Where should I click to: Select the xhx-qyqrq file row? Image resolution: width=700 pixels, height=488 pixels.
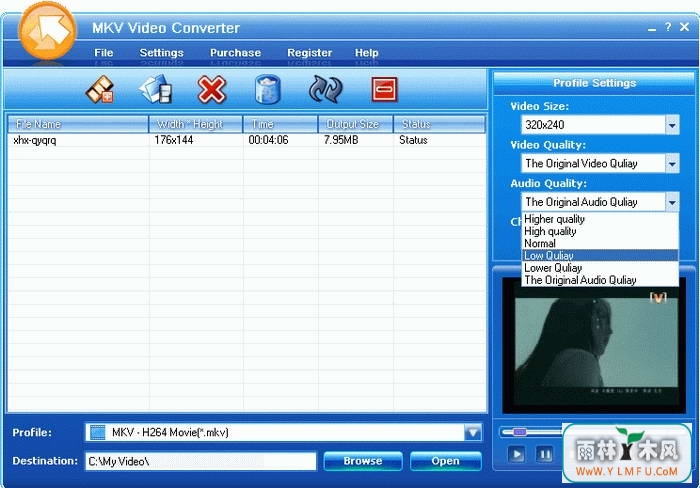click(246, 140)
